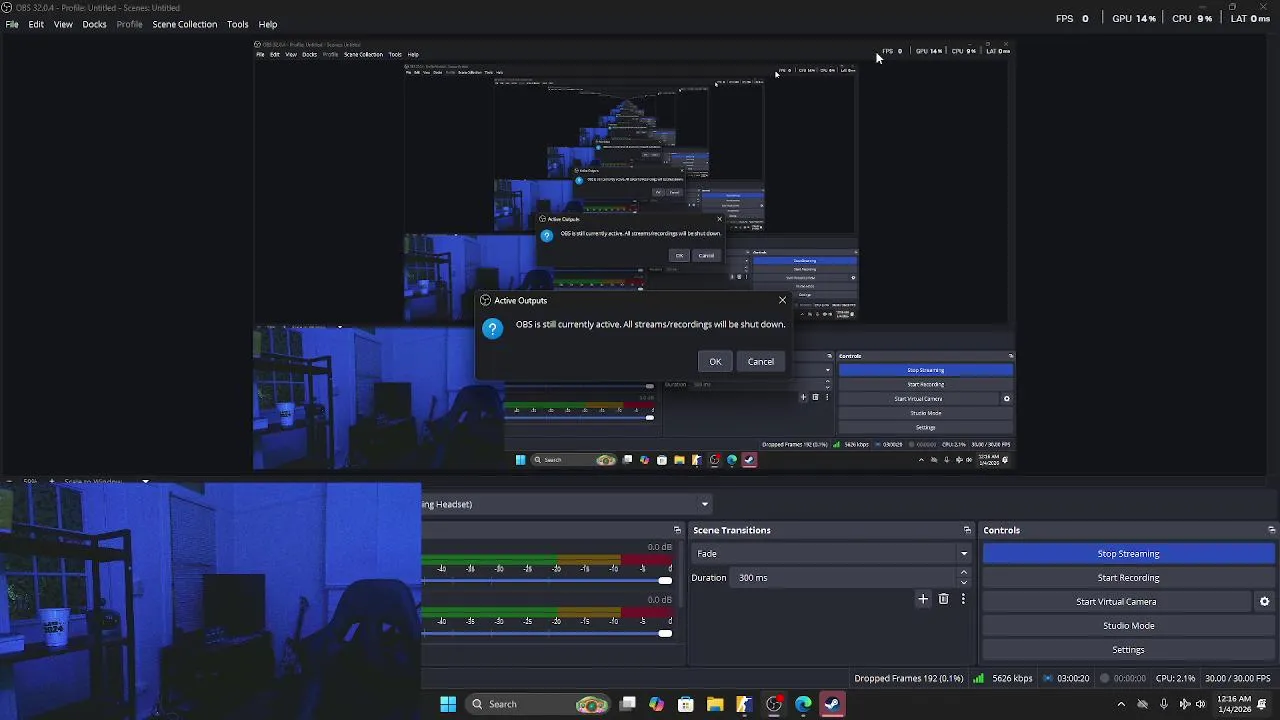Click the 00:00:00 recording timer
This screenshot has height=720, width=1280.
click(1130, 678)
